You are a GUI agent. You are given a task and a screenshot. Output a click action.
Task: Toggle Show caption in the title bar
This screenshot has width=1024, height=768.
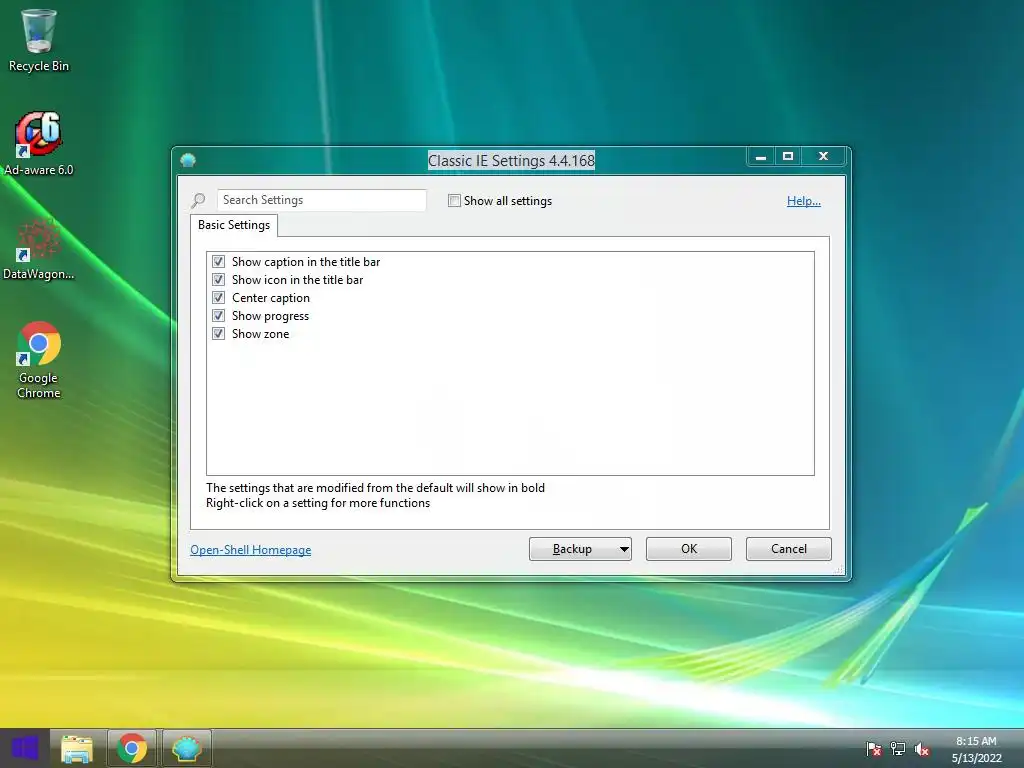point(219,262)
